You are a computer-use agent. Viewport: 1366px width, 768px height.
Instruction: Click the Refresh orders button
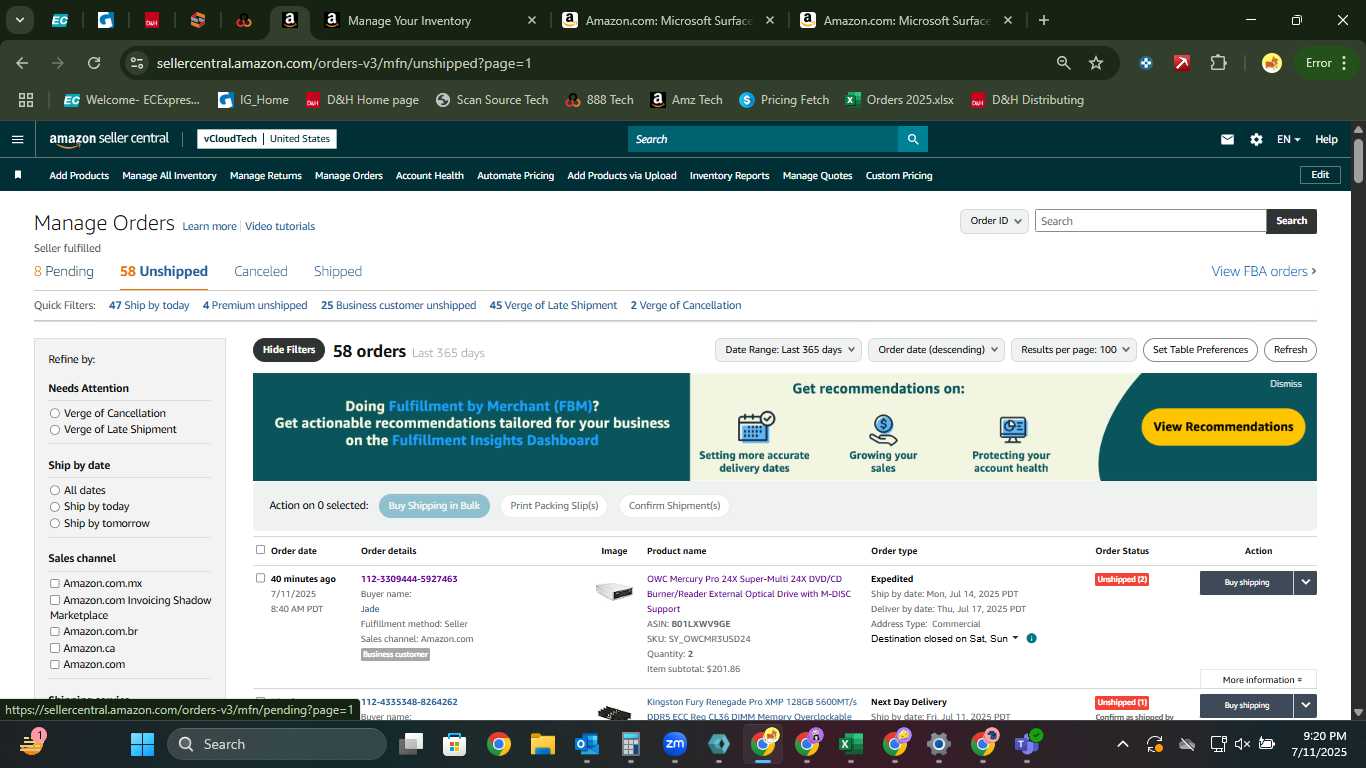click(1290, 350)
